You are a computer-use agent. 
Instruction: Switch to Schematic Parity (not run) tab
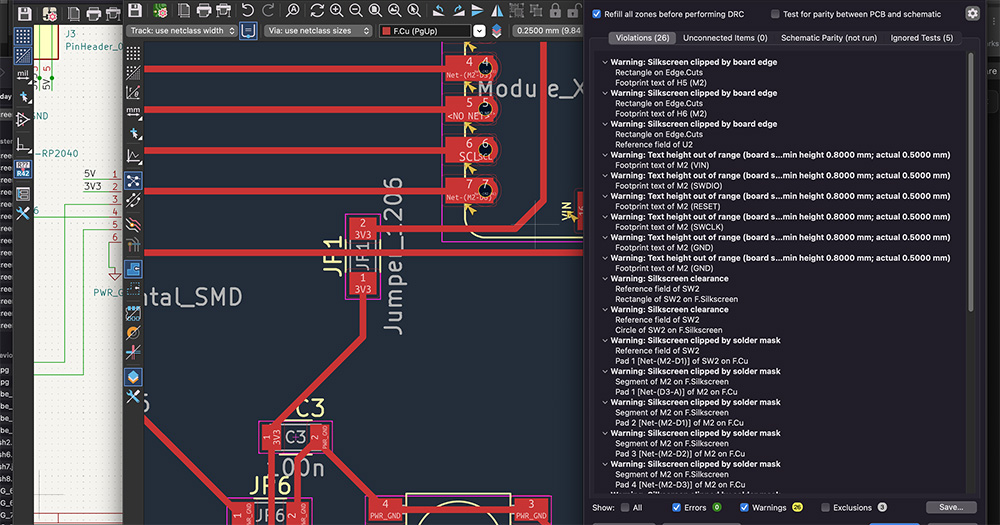[828, 38]
